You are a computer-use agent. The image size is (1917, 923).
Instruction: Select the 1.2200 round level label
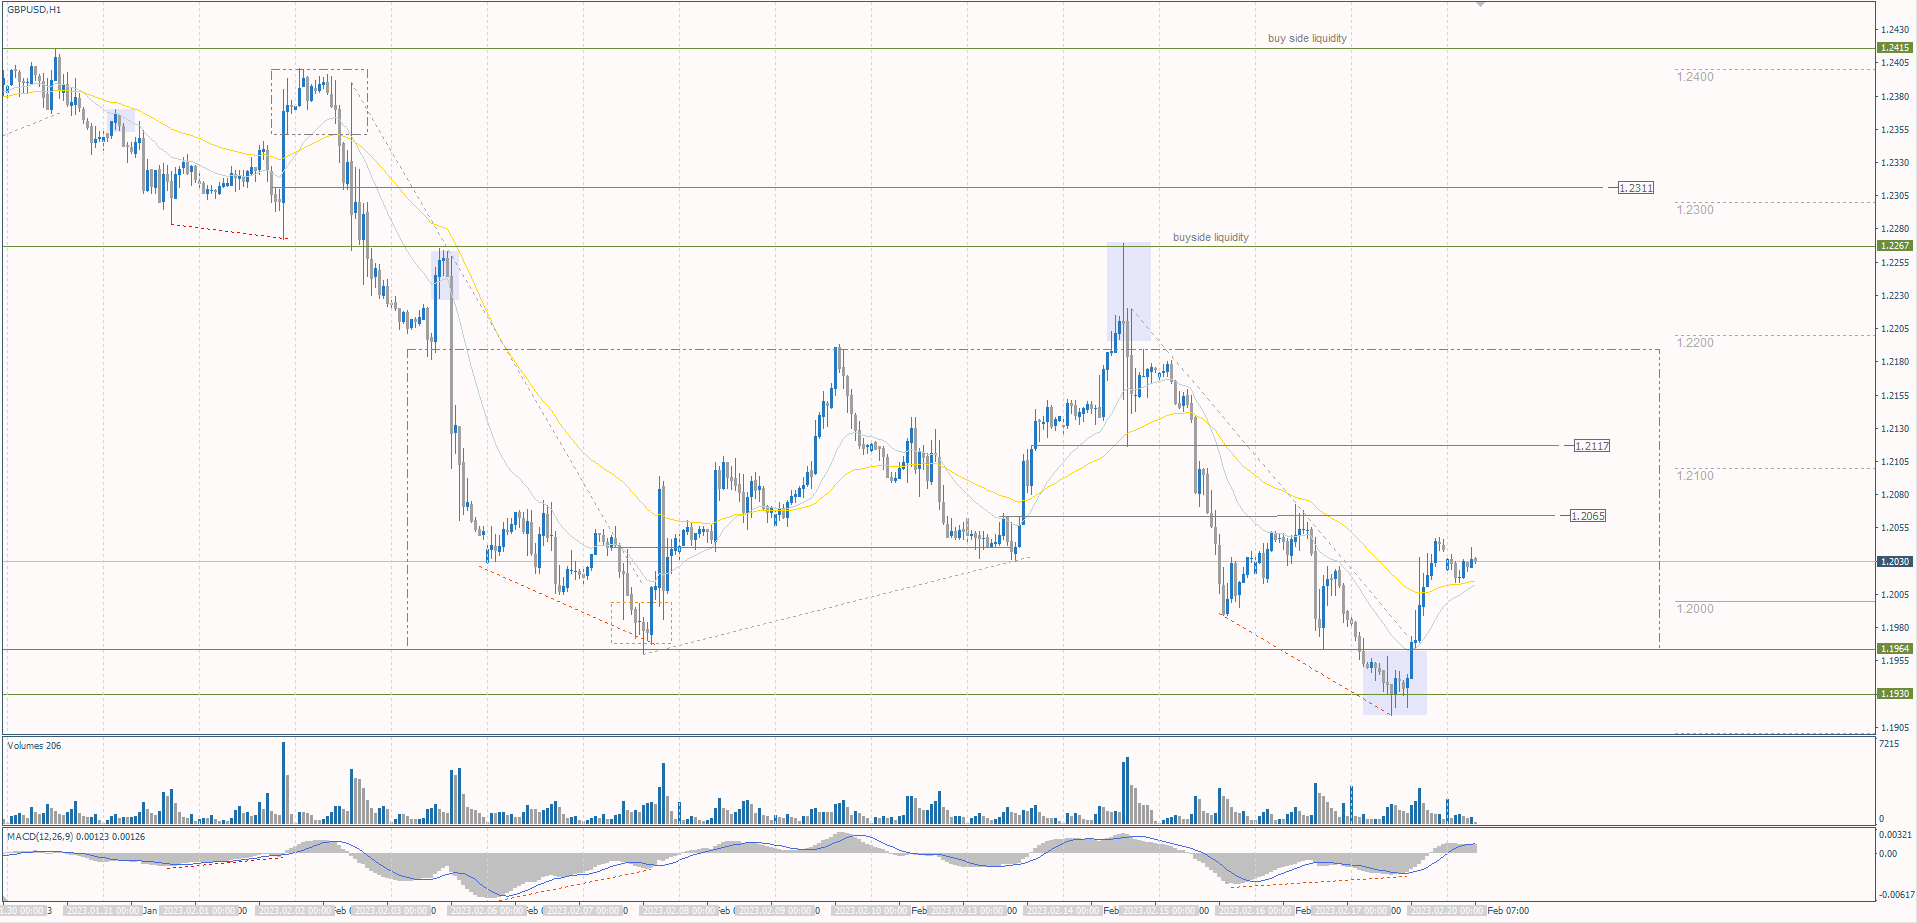pyautogui.click(x=1695, y=343)
